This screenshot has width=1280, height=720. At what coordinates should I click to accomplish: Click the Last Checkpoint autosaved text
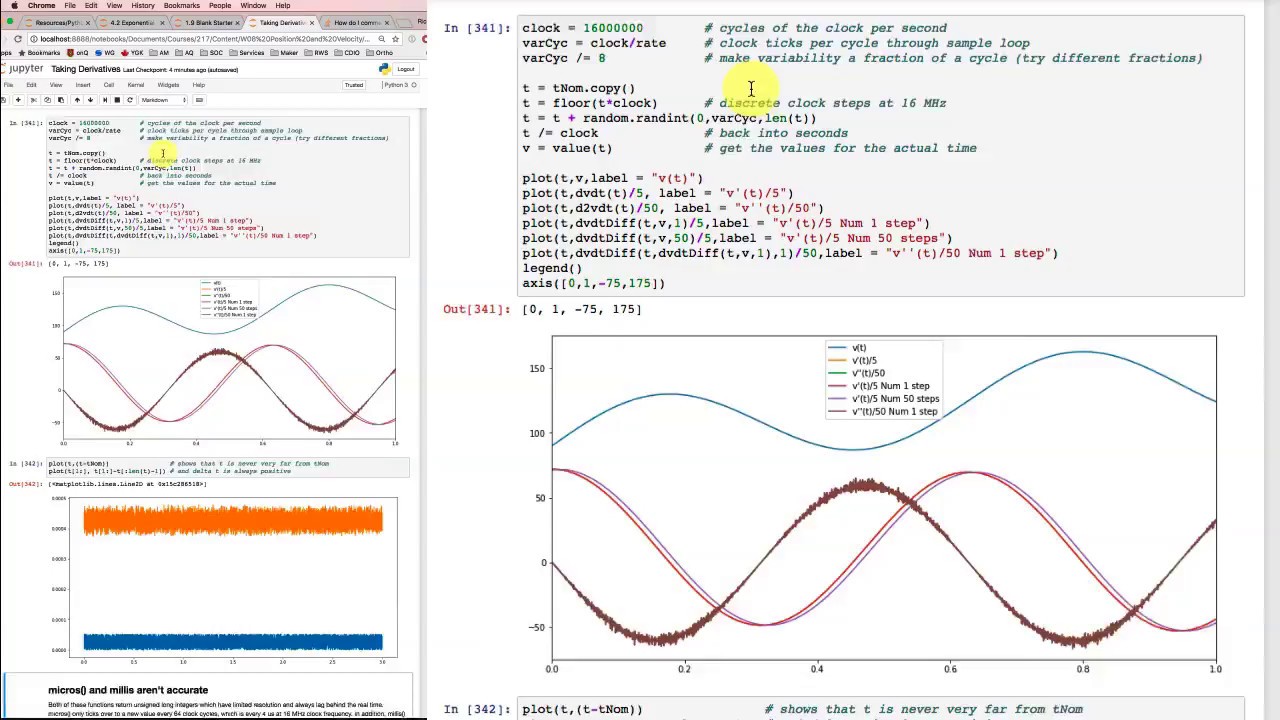180,70
